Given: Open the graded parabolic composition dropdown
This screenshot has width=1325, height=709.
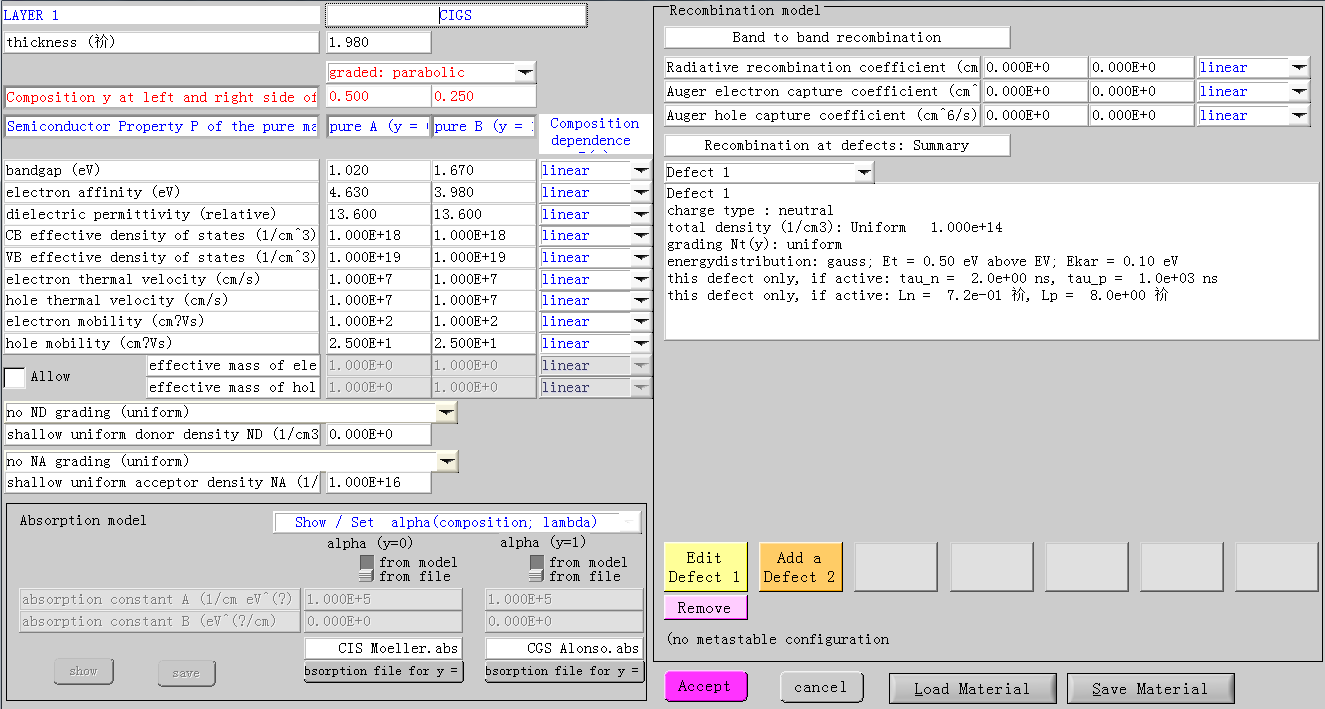Looking at the screenshot, I should click(x=525, y=73).
